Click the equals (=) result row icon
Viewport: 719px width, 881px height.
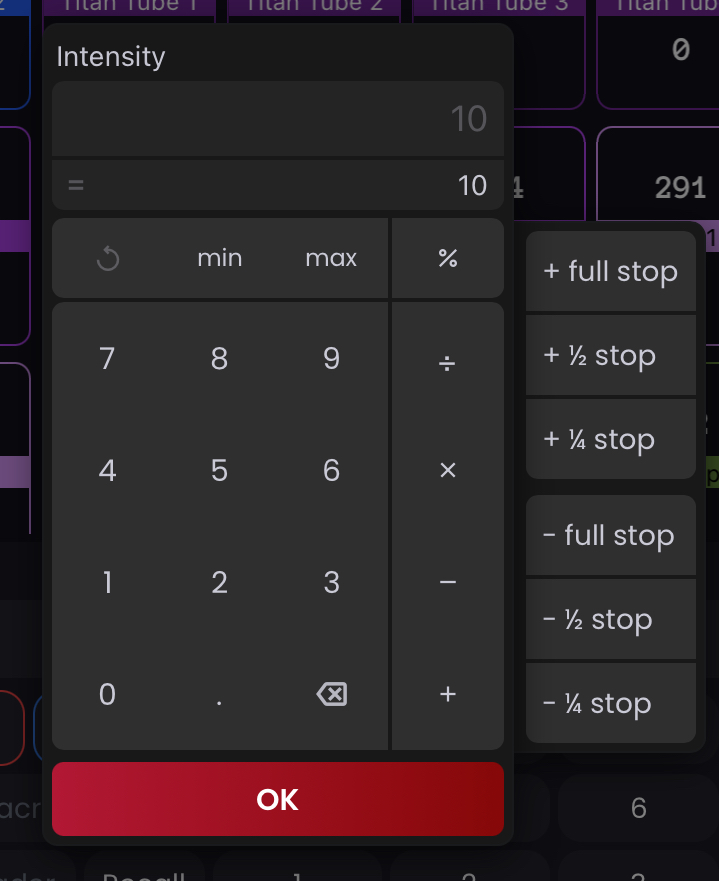76,185
